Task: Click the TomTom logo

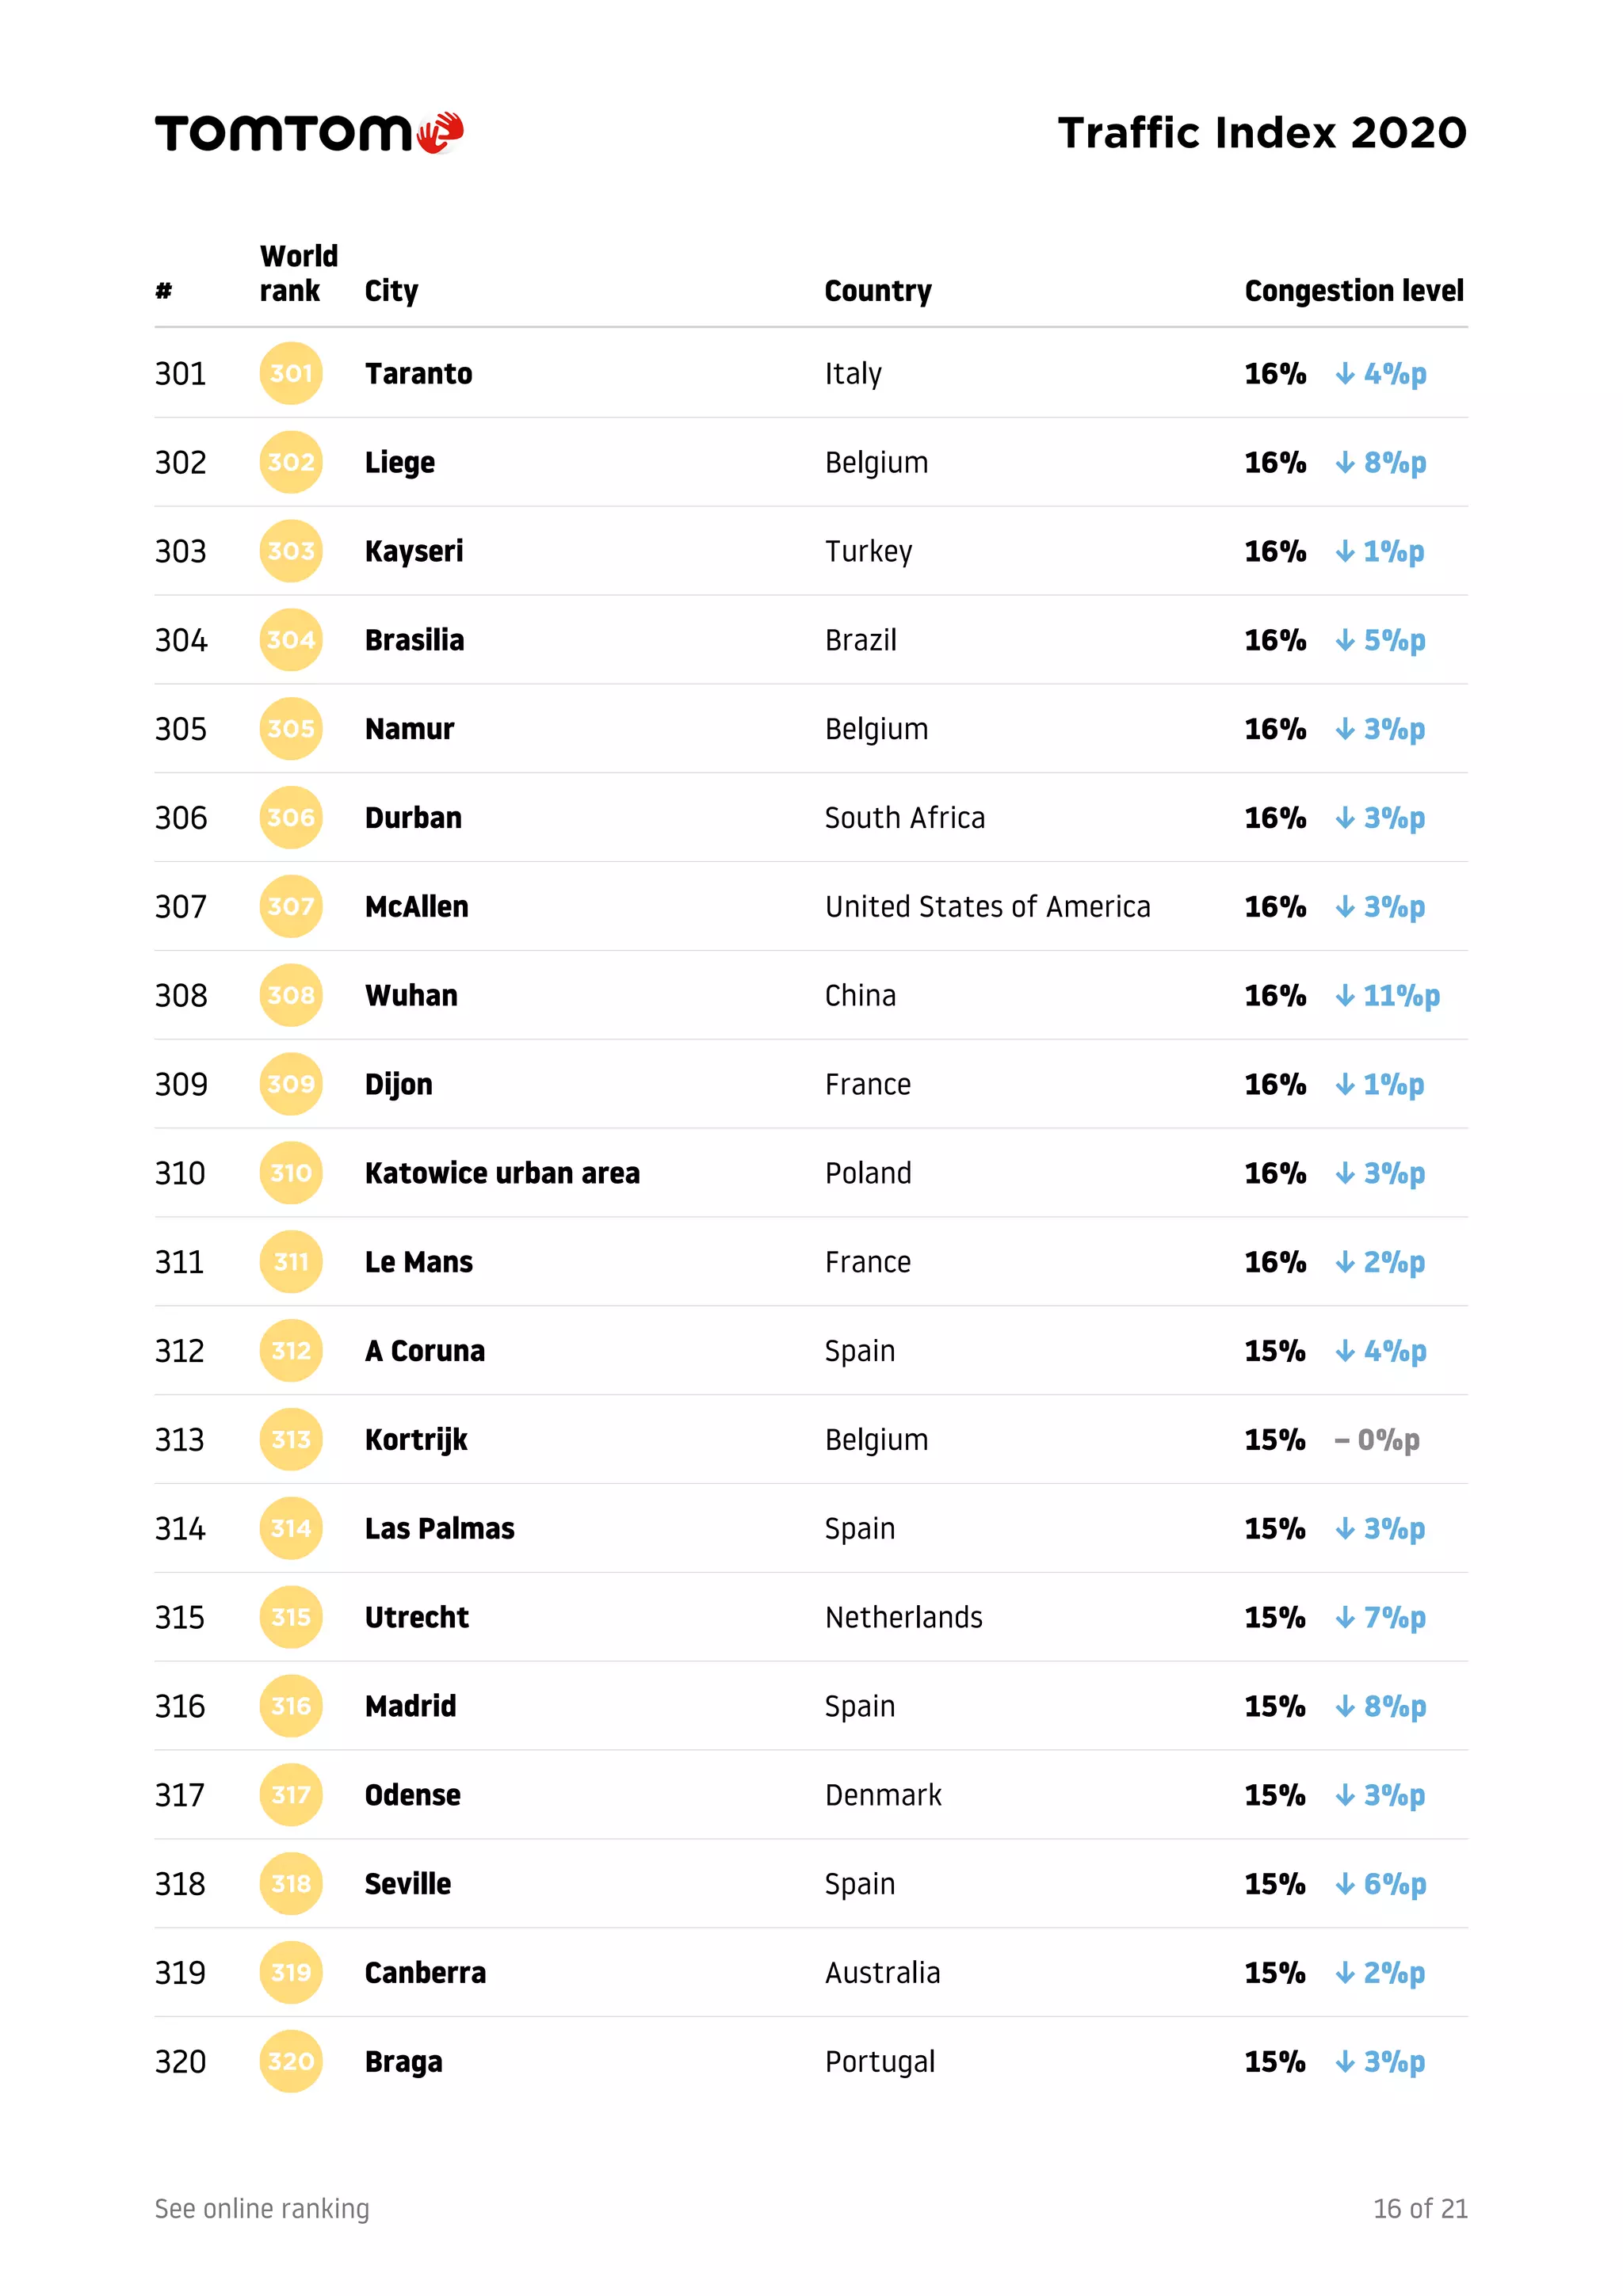Action: click(x=309, y=133)
